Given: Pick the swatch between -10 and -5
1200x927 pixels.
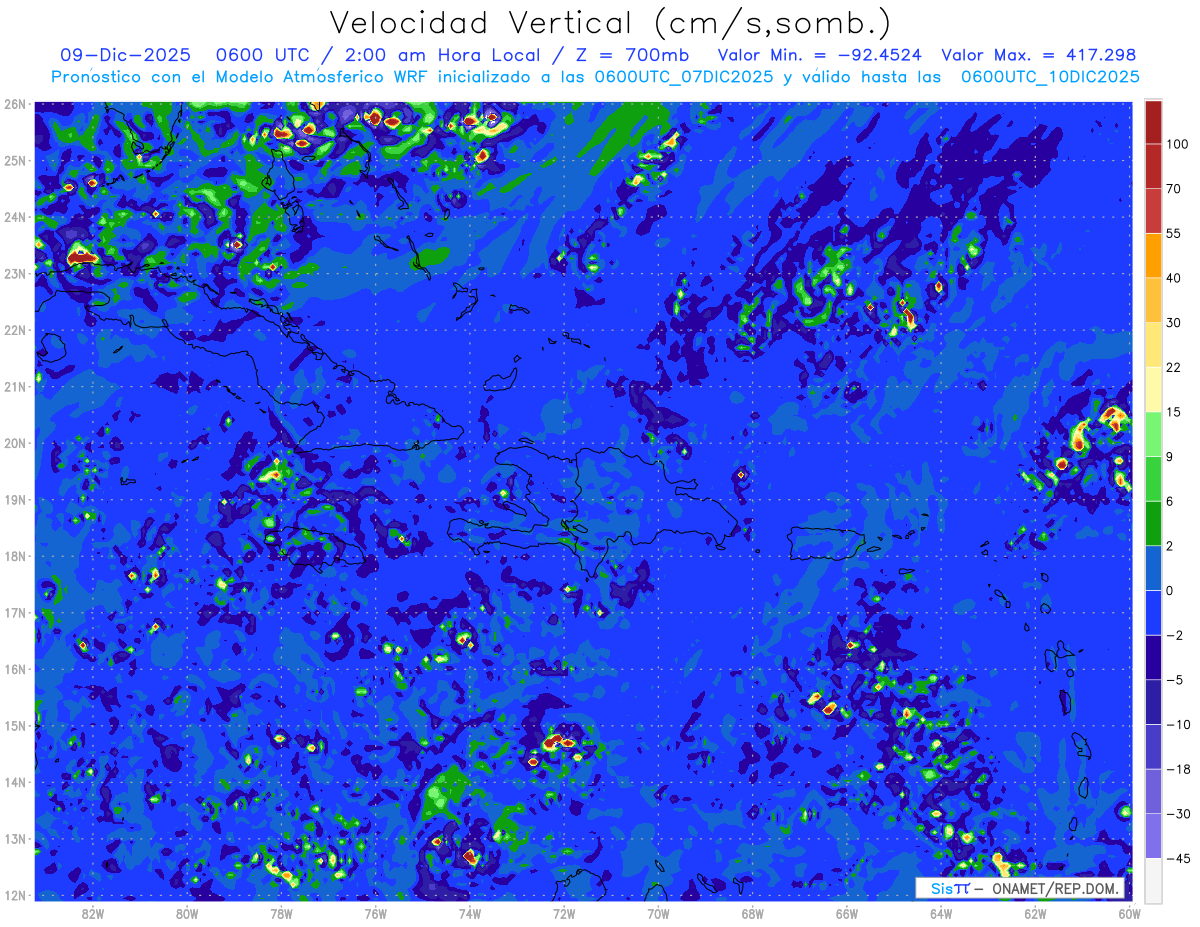Looking at the screenshot, I should tap(1153, 701).
